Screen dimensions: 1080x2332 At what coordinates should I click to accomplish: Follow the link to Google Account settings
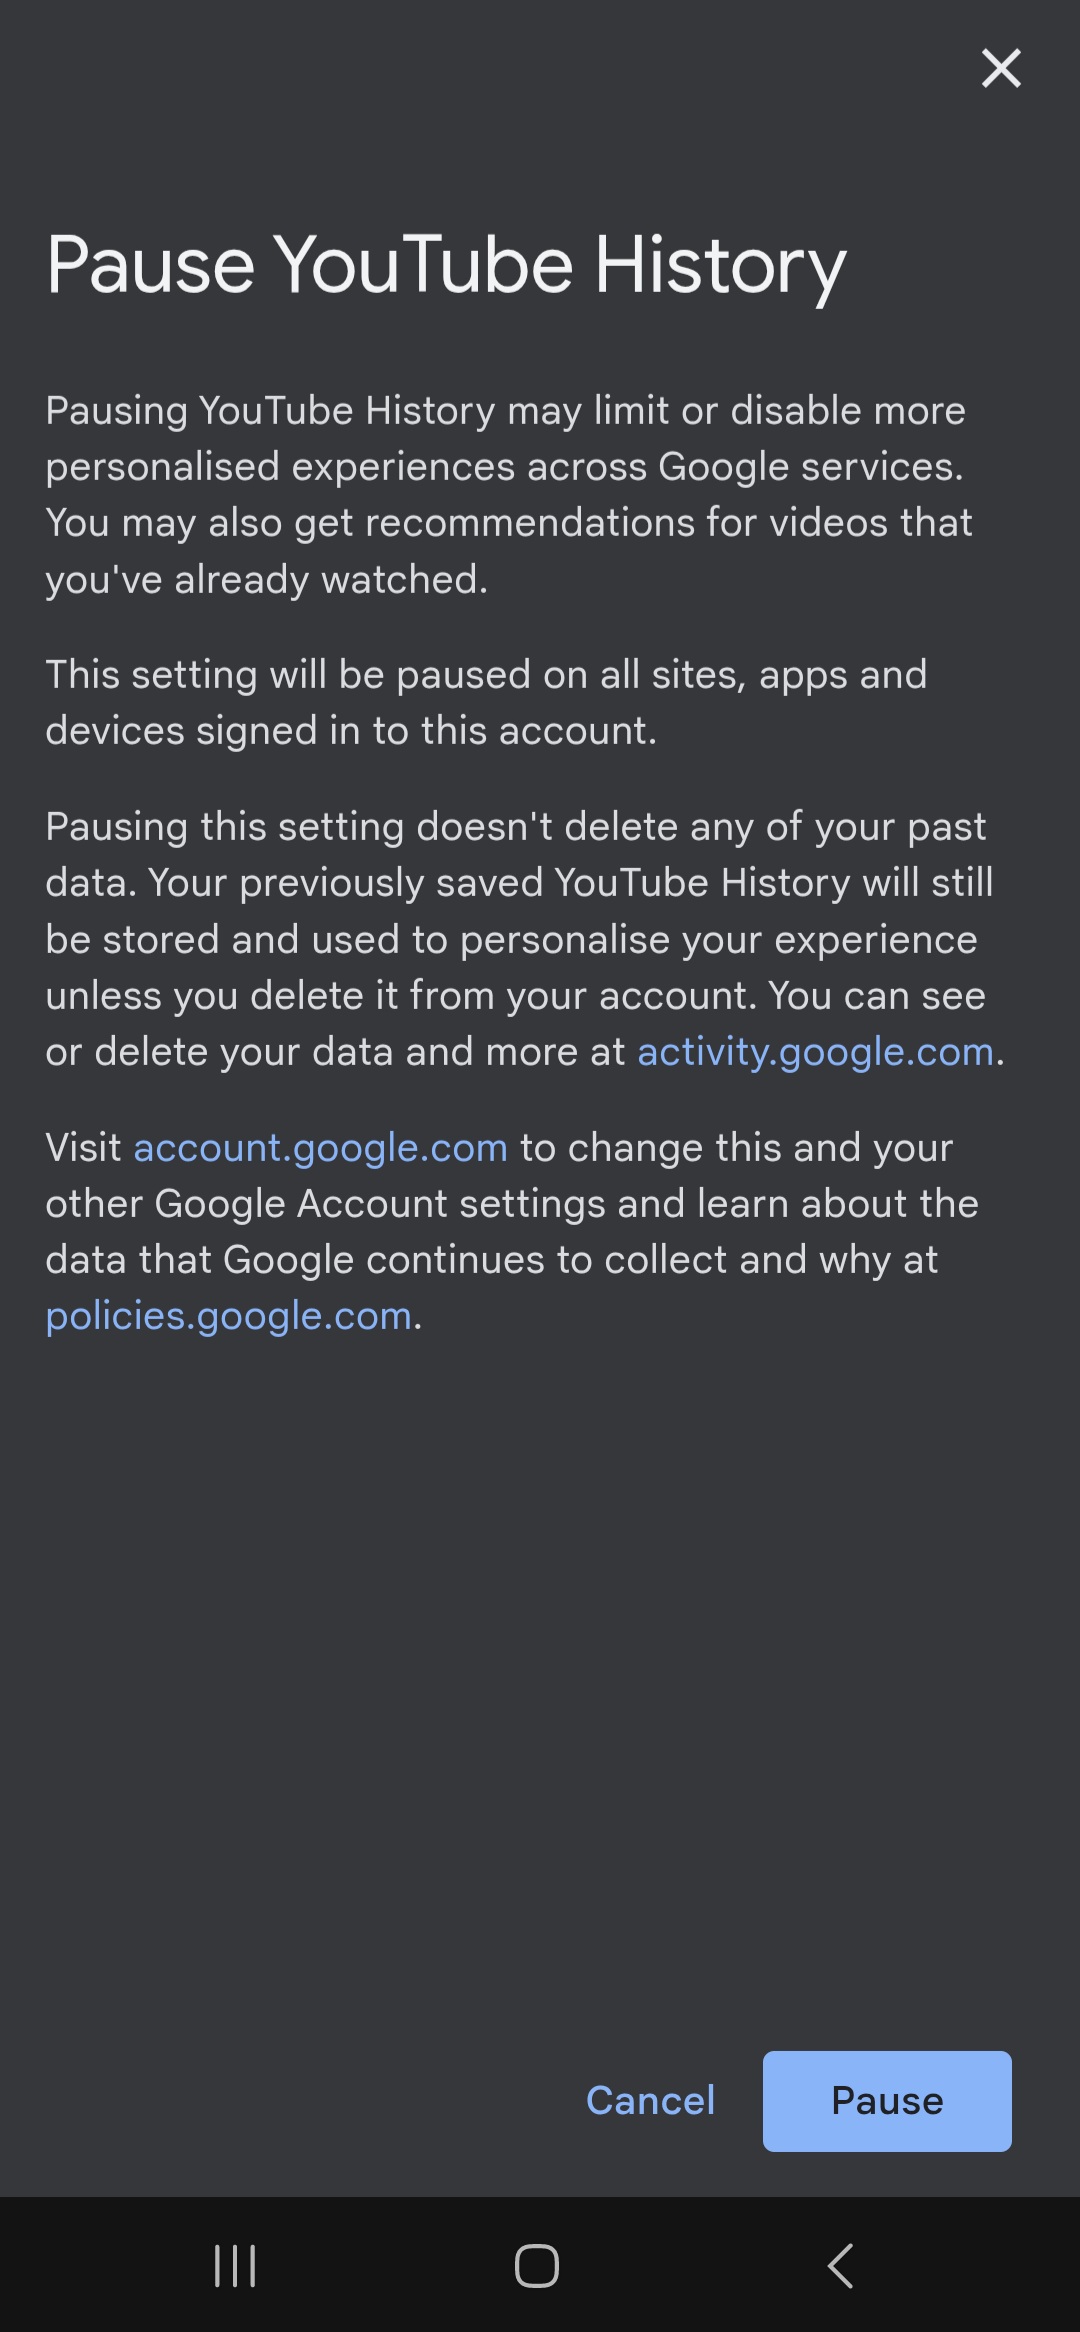(x=321, y=1148)
